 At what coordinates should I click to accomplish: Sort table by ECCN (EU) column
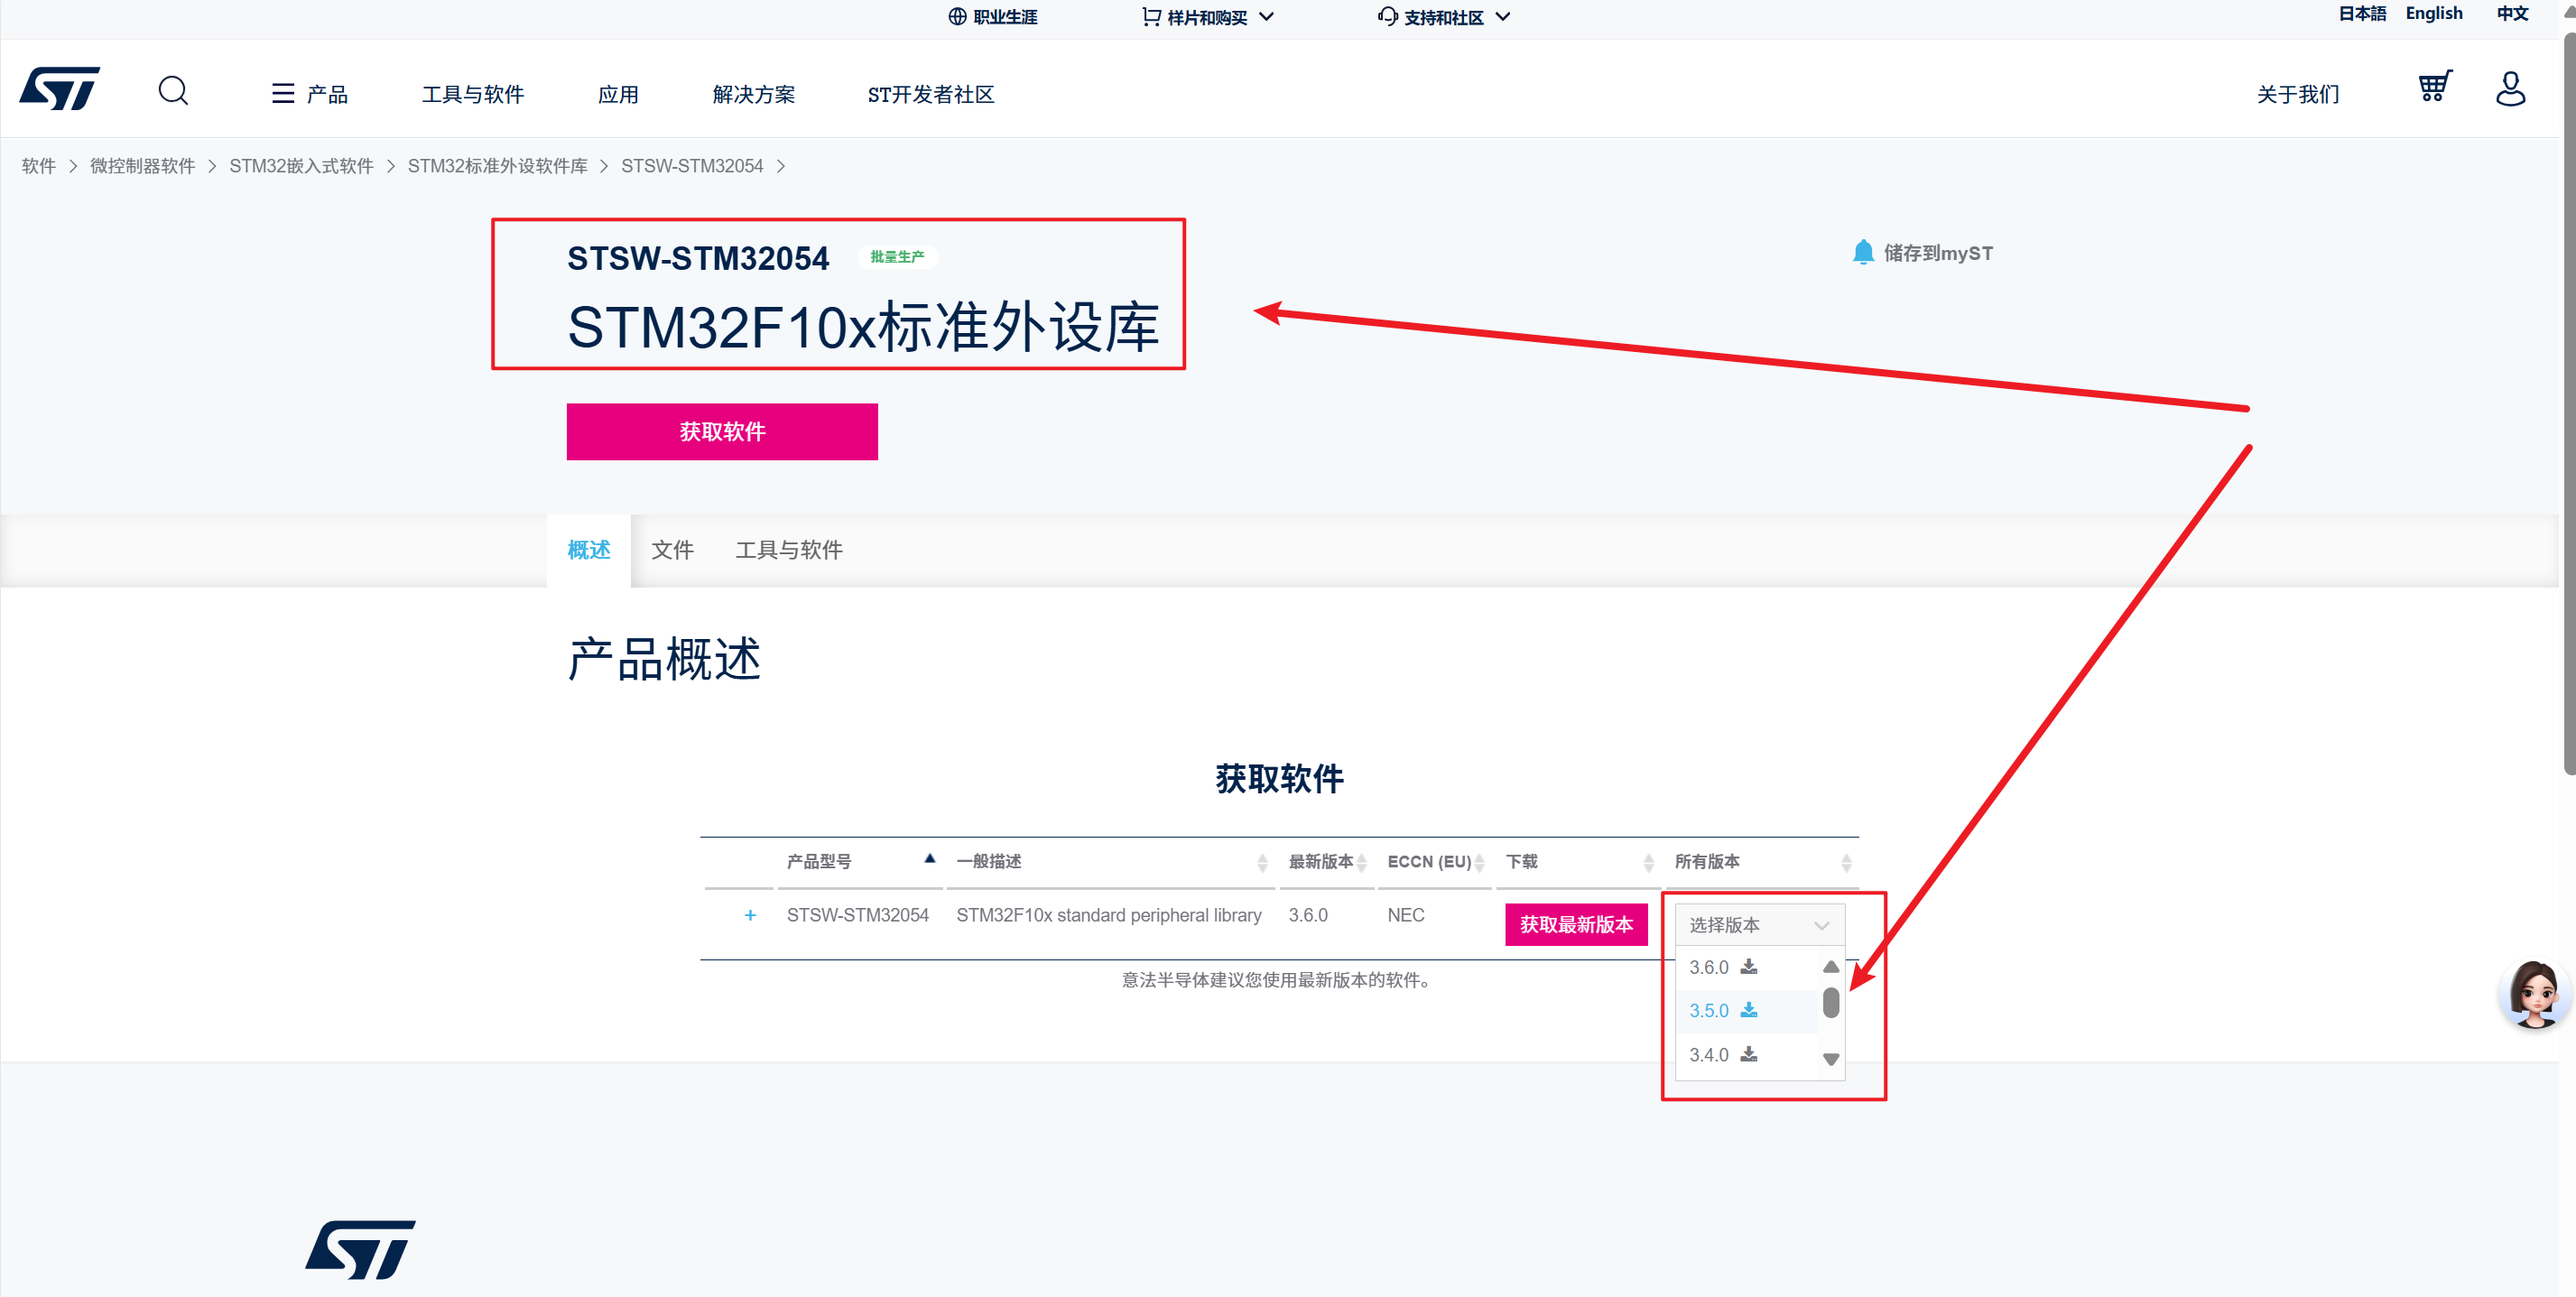coord(1435,861)
